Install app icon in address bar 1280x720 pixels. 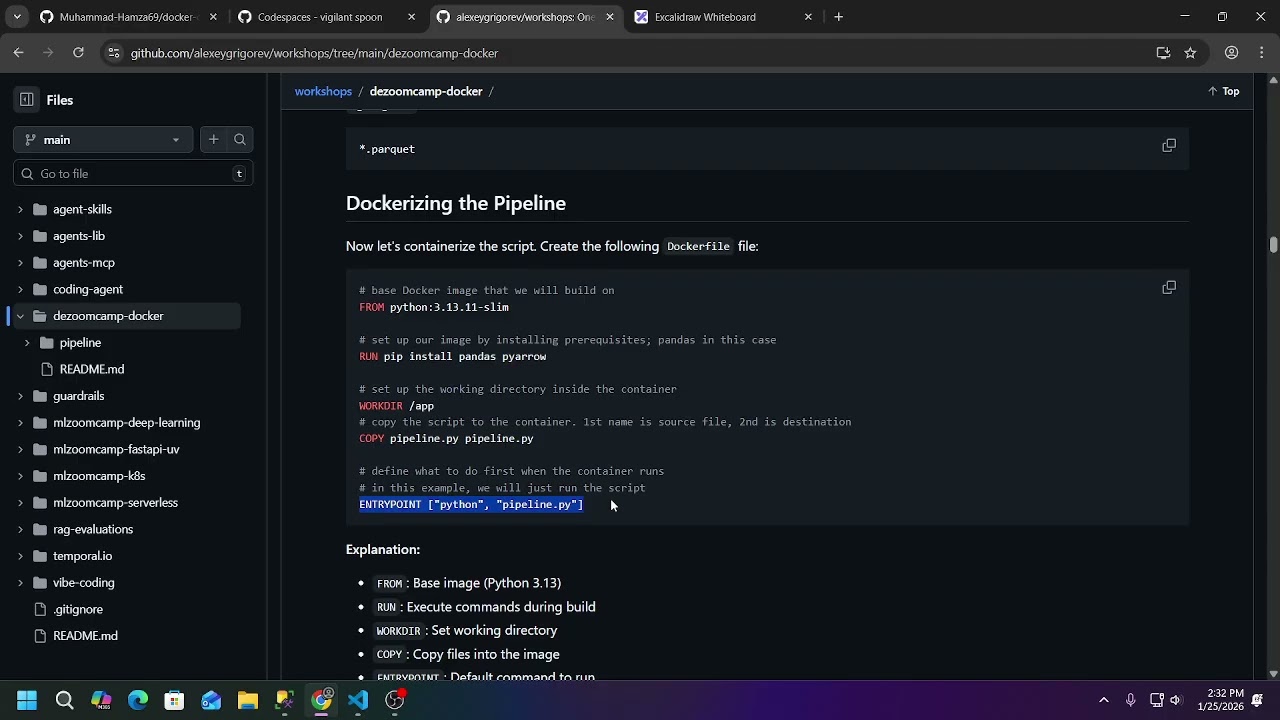pos(1163,53)
